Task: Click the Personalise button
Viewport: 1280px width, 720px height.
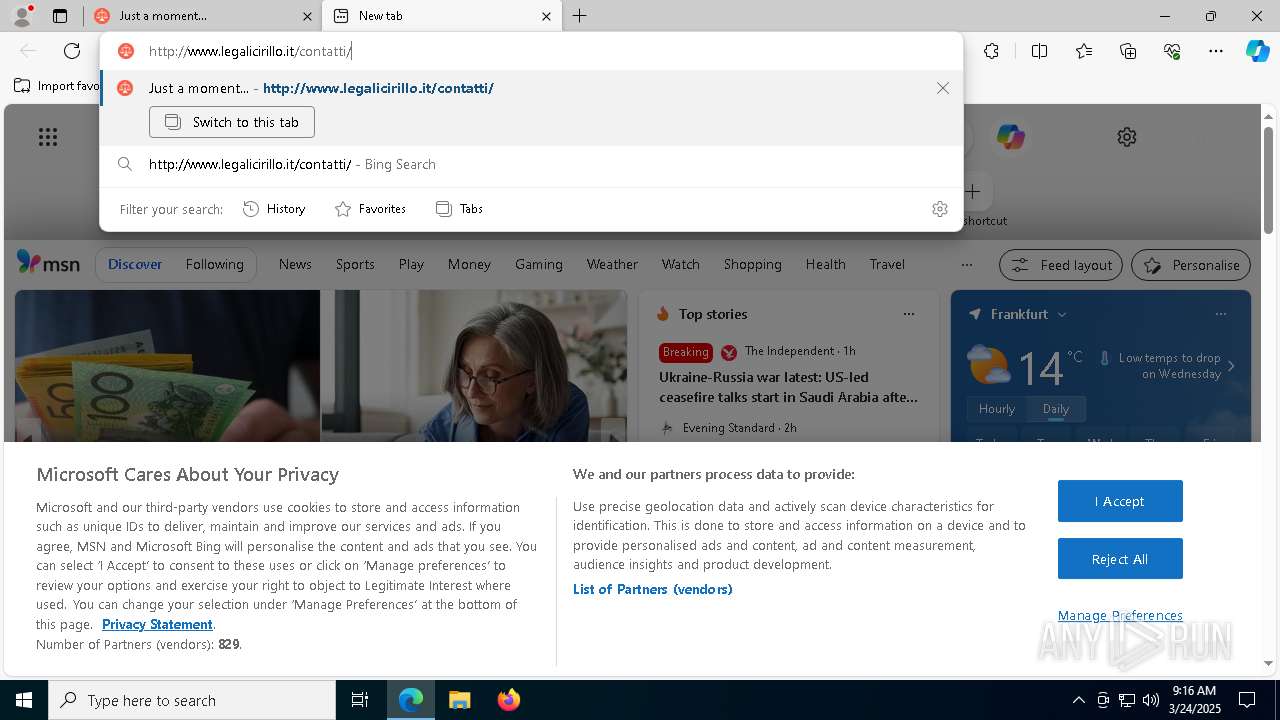Action: tap(1191, 265)
